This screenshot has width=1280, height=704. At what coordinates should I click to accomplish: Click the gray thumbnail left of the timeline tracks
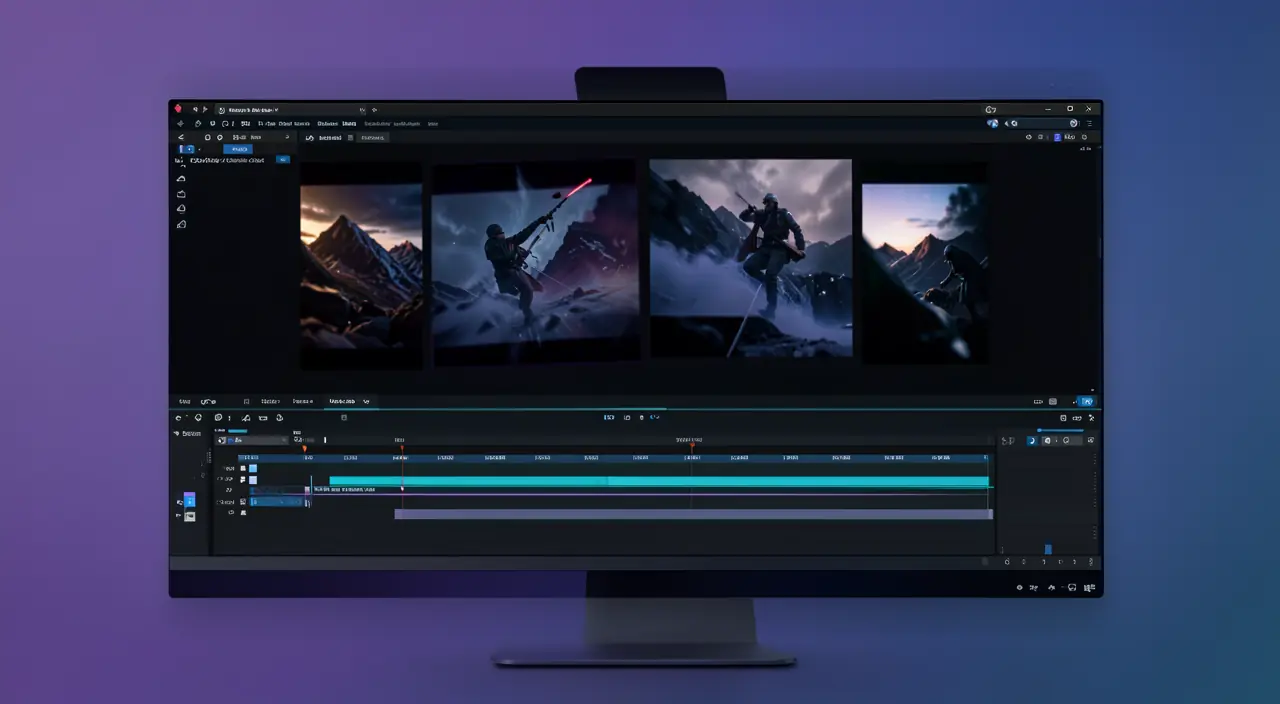(189, 516)
